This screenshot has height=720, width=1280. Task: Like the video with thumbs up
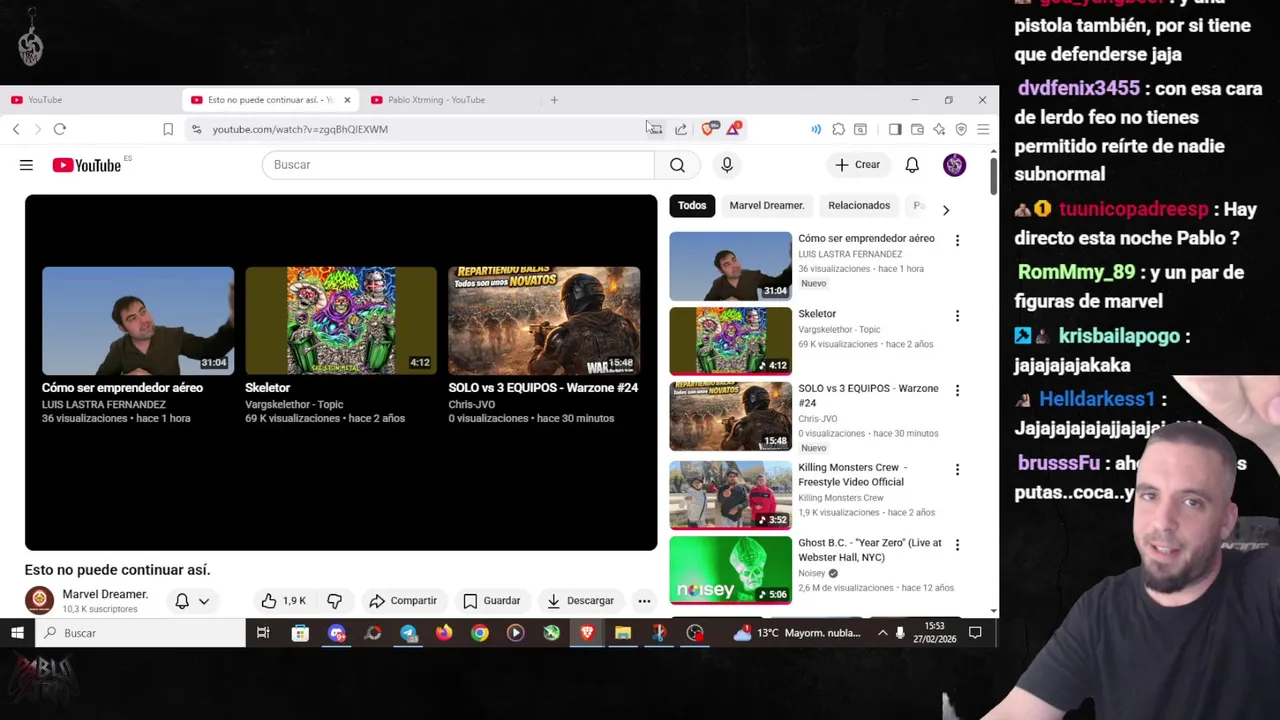pos(283,601)
